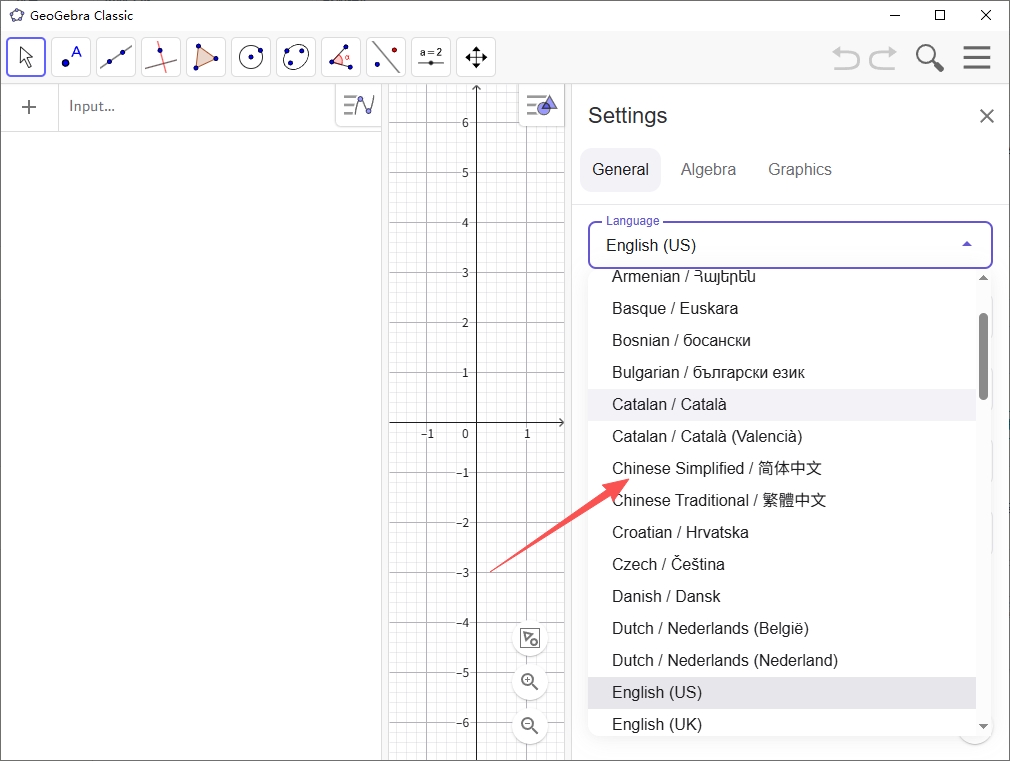1010x761 pixels.
Task: Choose Dutch / Nederlands (Nederland) language
Action: click(781, 660)
